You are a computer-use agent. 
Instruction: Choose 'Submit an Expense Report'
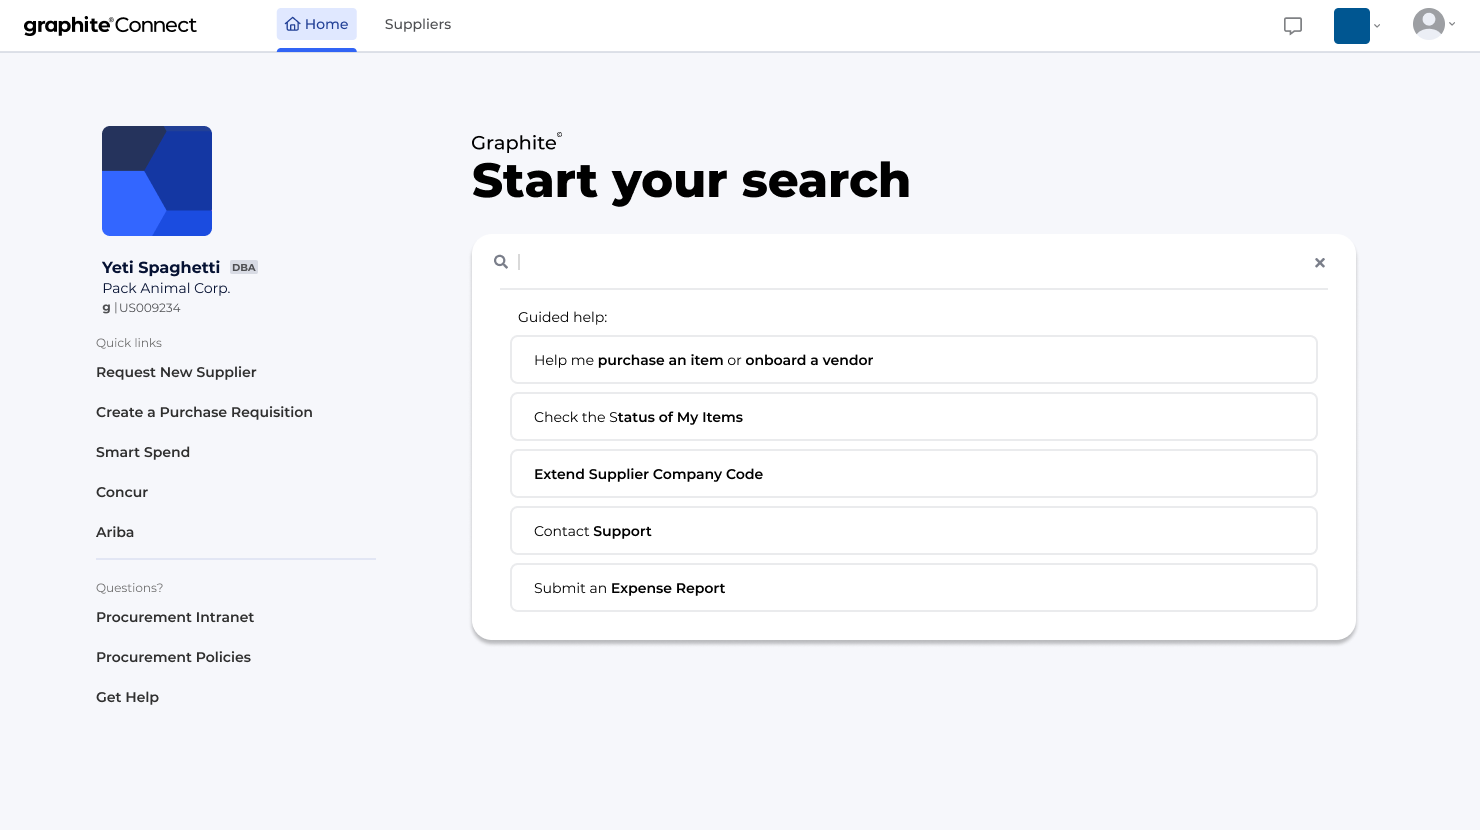click(913, 588)
